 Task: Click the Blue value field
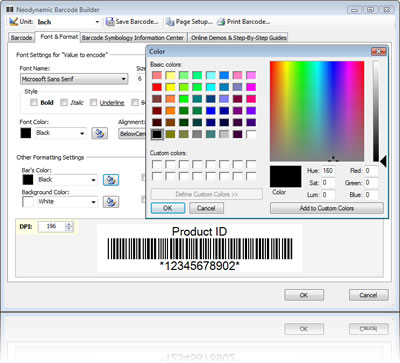coord(371,195)
